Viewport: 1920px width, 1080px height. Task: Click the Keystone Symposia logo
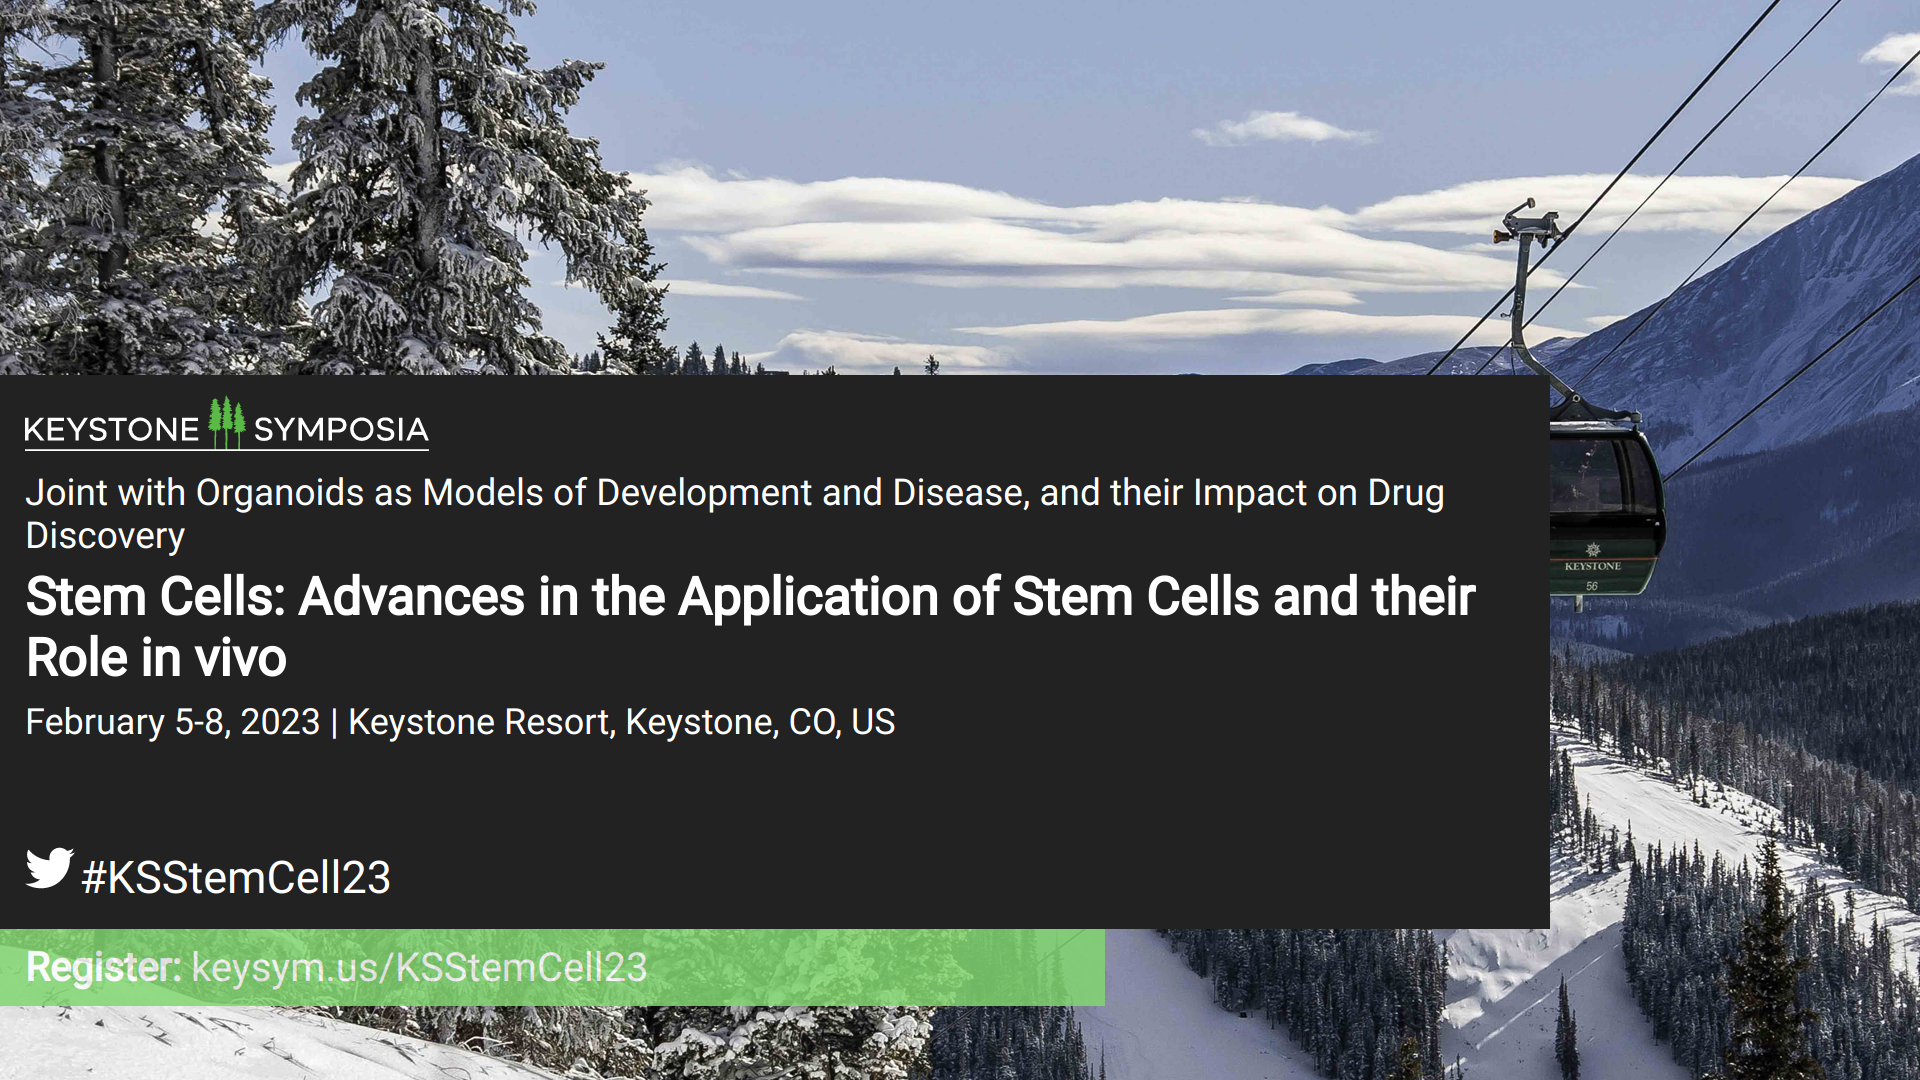tap(226, 424)
